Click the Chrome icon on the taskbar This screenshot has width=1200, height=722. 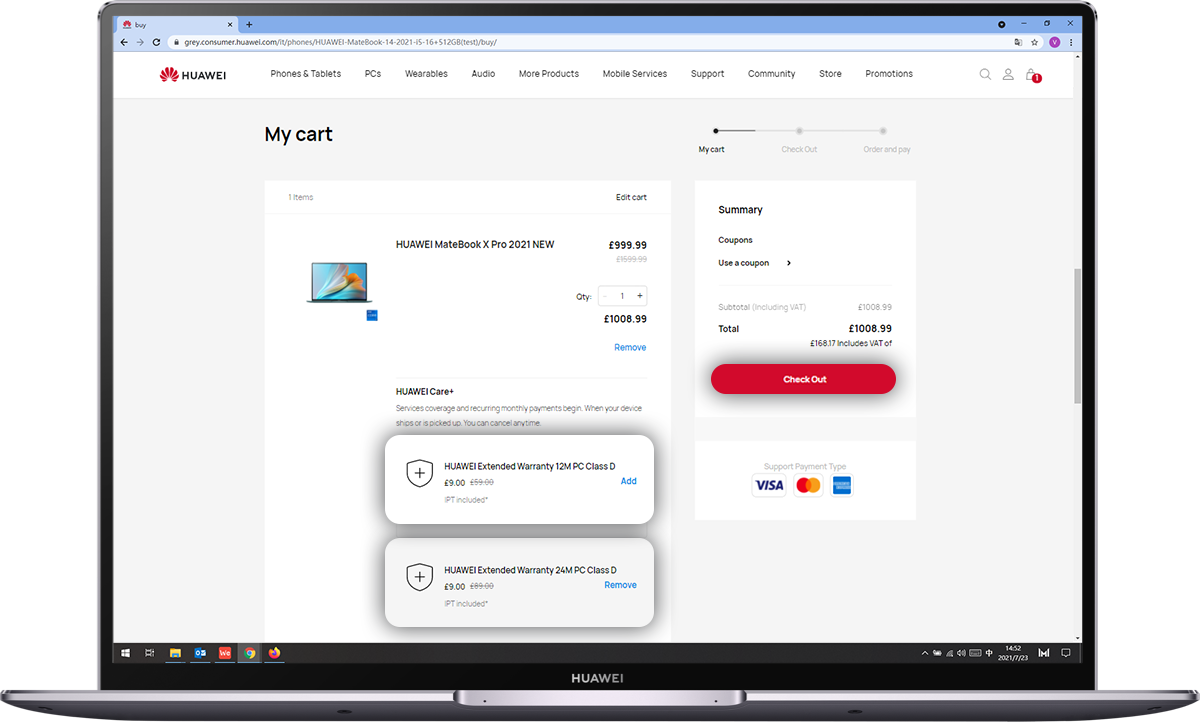tap(250, 653)
